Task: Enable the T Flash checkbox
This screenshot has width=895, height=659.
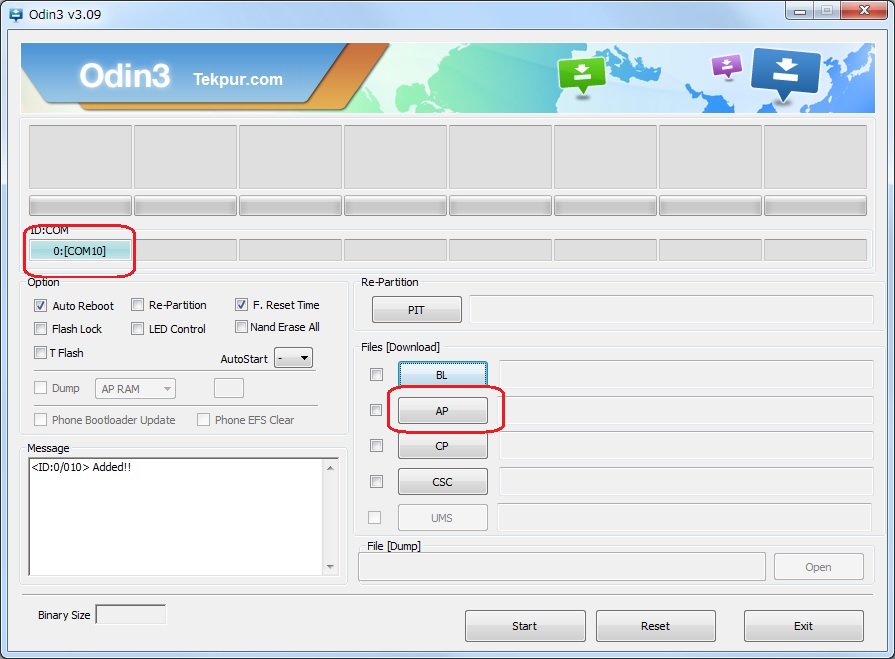Action: (40, 353)
